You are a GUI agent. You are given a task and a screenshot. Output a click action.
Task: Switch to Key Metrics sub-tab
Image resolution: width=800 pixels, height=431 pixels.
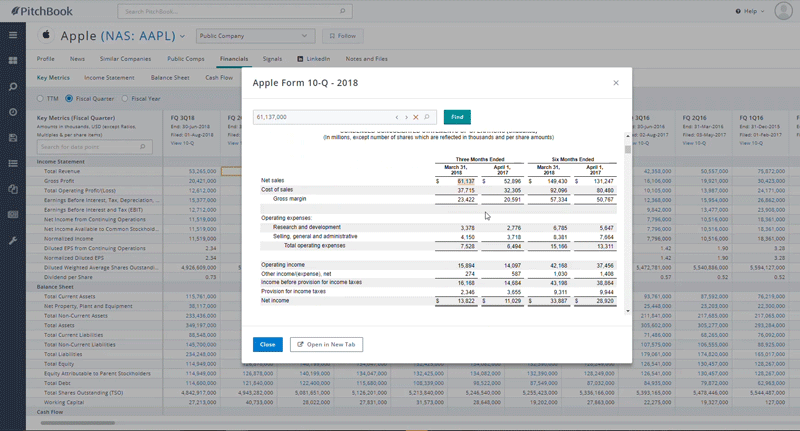coord(53,78)
